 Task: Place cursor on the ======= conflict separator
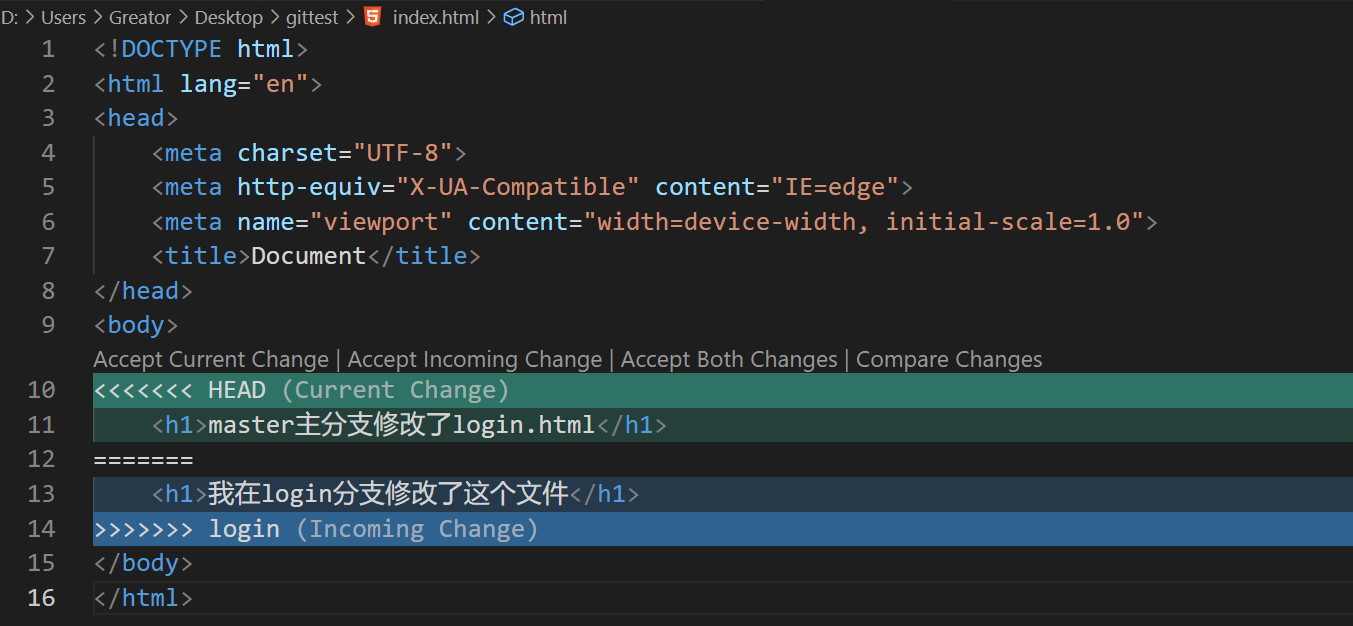click(x=143, y=460)
